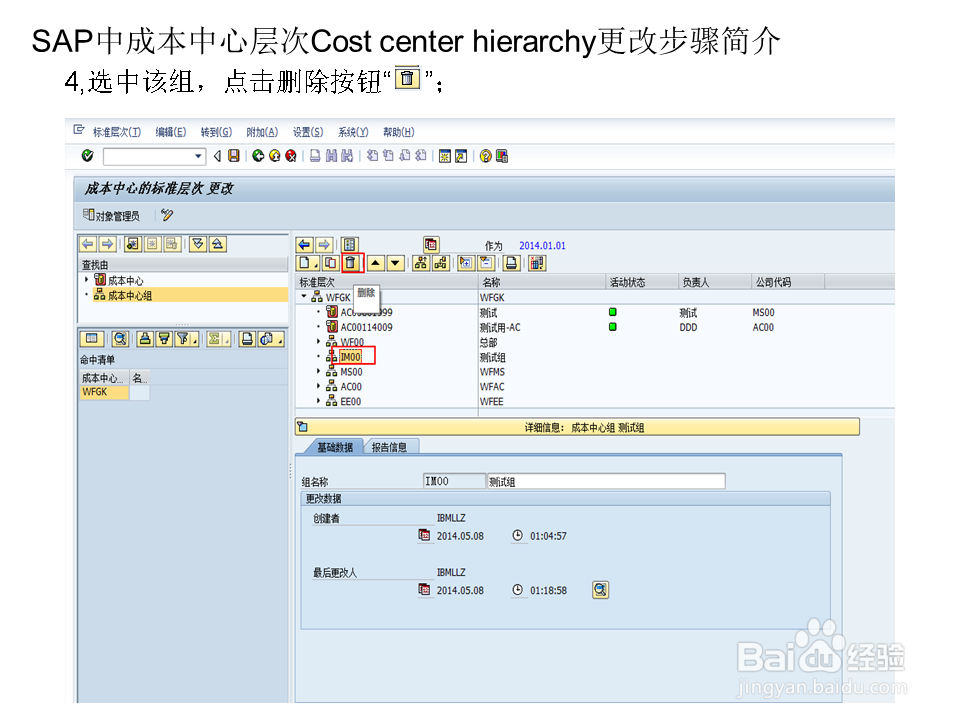
Task: Expand the MS00 group node
Action: click(318, 371)
